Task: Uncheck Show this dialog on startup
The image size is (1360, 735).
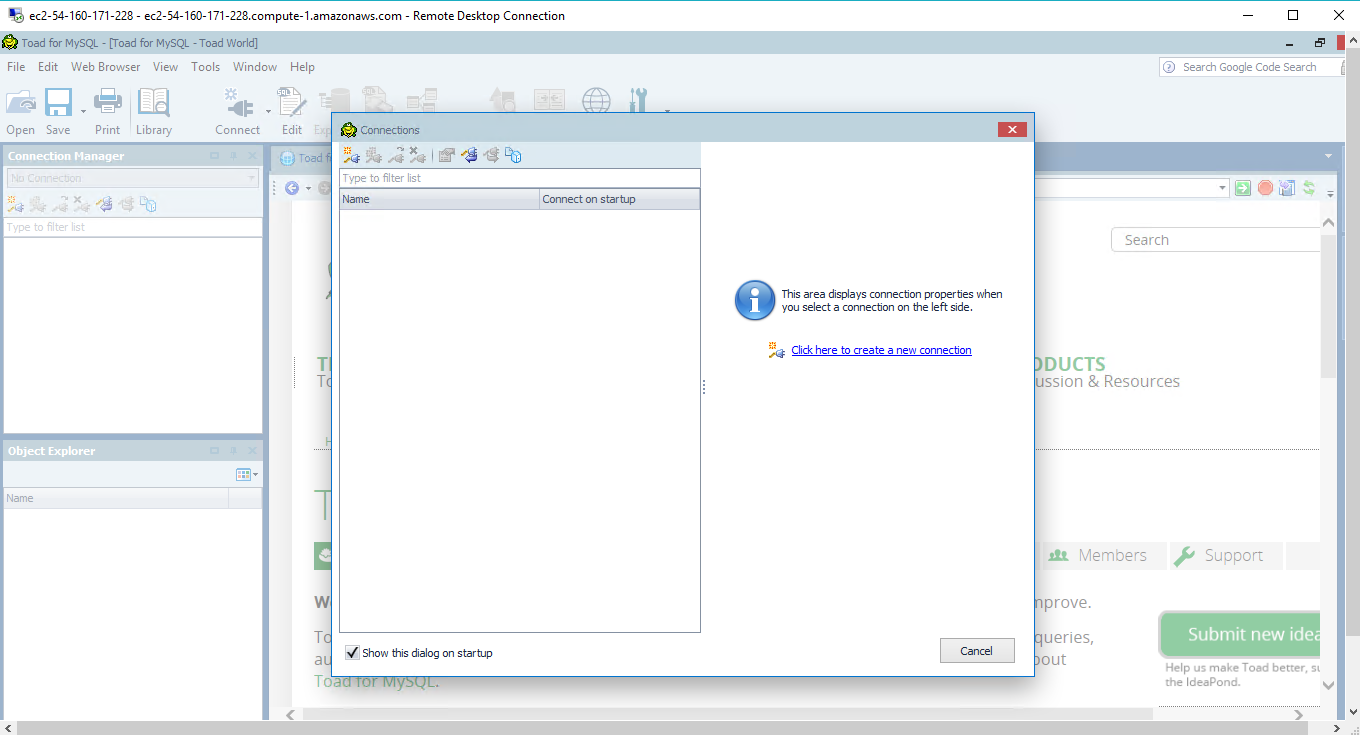Action: click(x=352, y=652)
